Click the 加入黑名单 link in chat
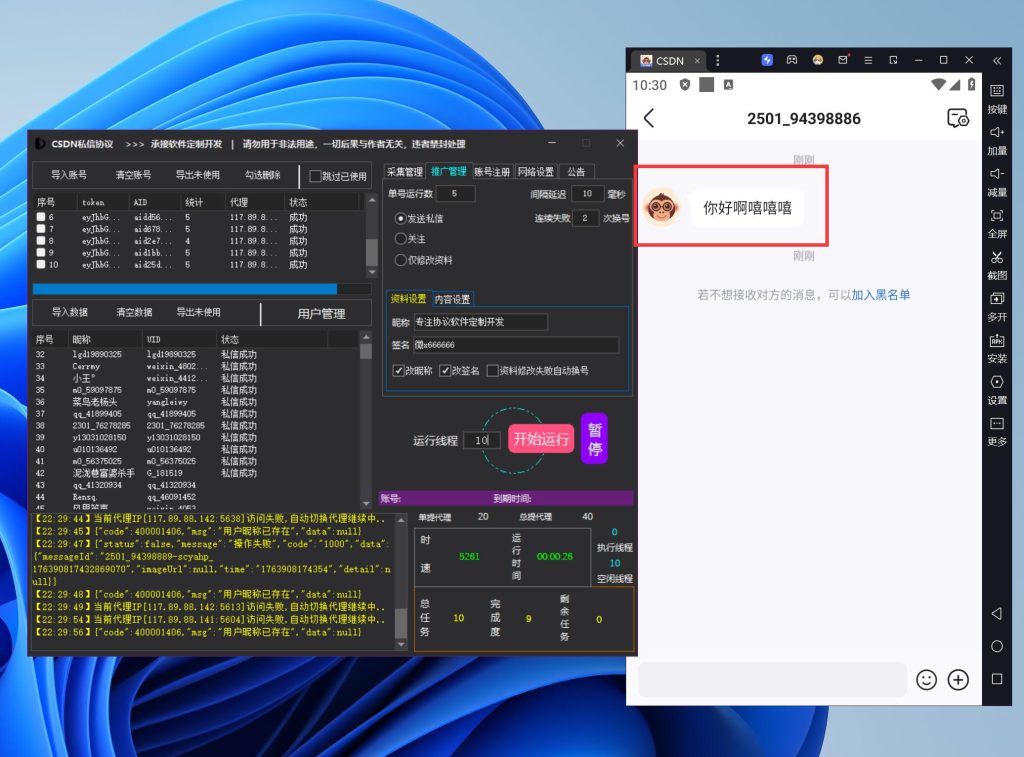This screenshot has width=1024, height=757. [x=881, y=295]
